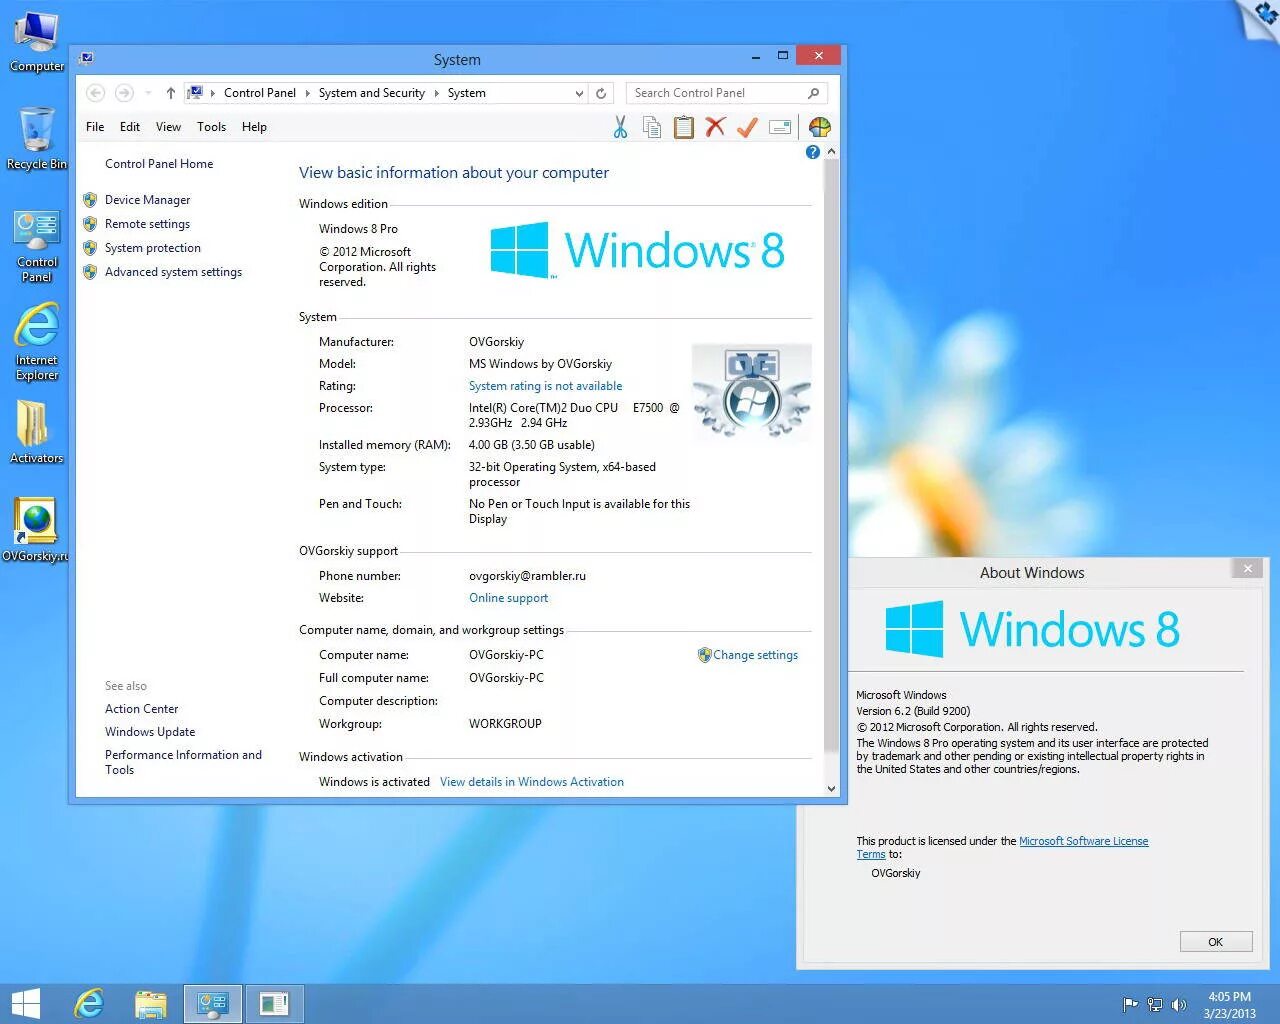Click 'System rating is not available' link
Viewport: 1280px width, 1024px height.
tap(545, 386)
